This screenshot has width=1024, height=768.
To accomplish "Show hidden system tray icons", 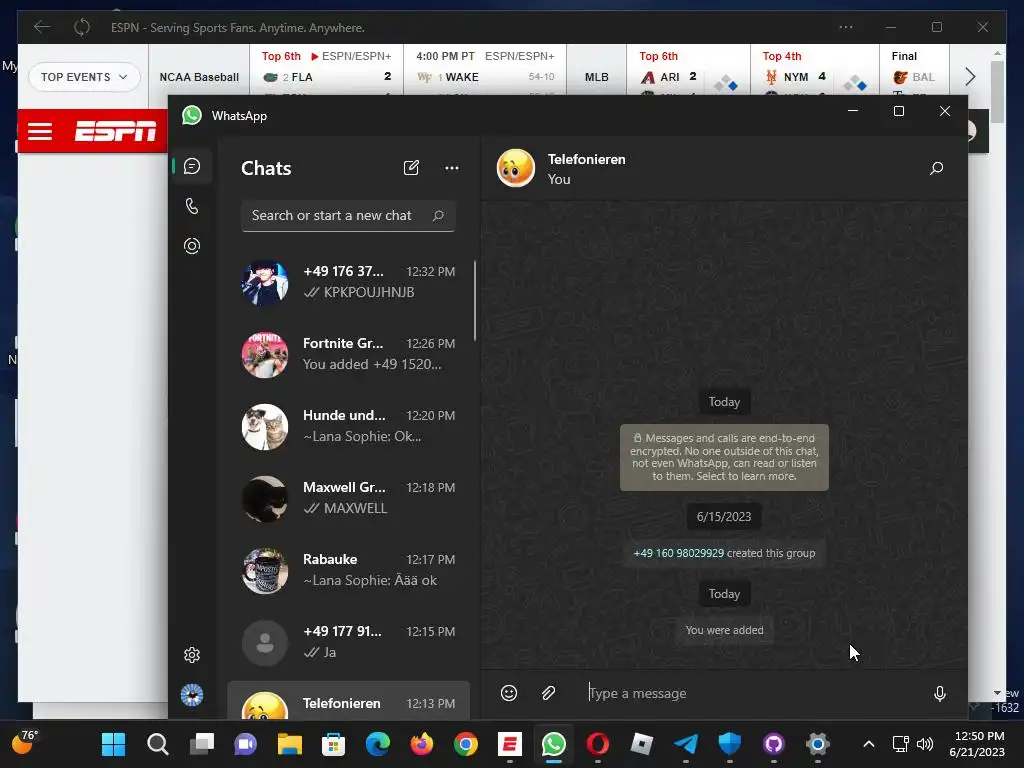I will pyautogui.click(x=869, y=744).
